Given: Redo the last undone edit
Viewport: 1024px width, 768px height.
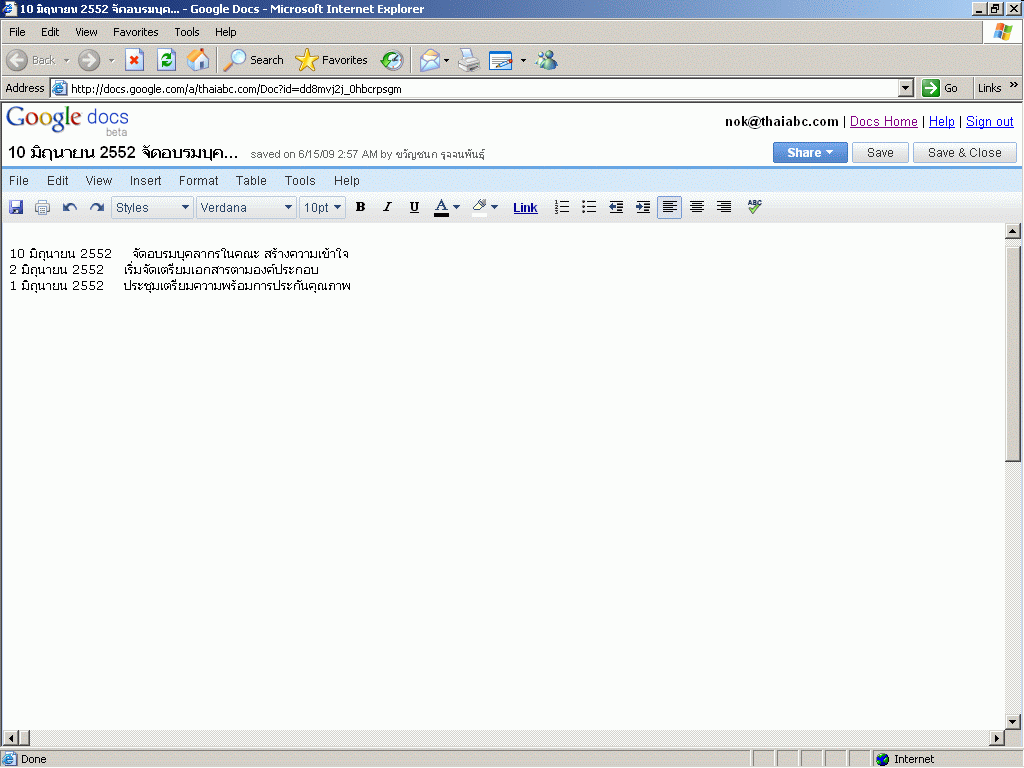Looking at the screenshot, I should 96,207.
